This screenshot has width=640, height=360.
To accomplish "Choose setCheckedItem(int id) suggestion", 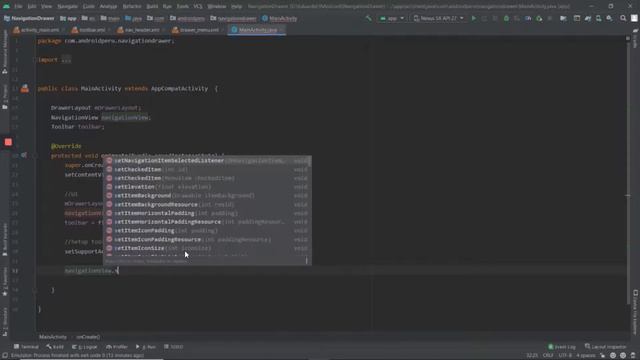I will (207, 169).
